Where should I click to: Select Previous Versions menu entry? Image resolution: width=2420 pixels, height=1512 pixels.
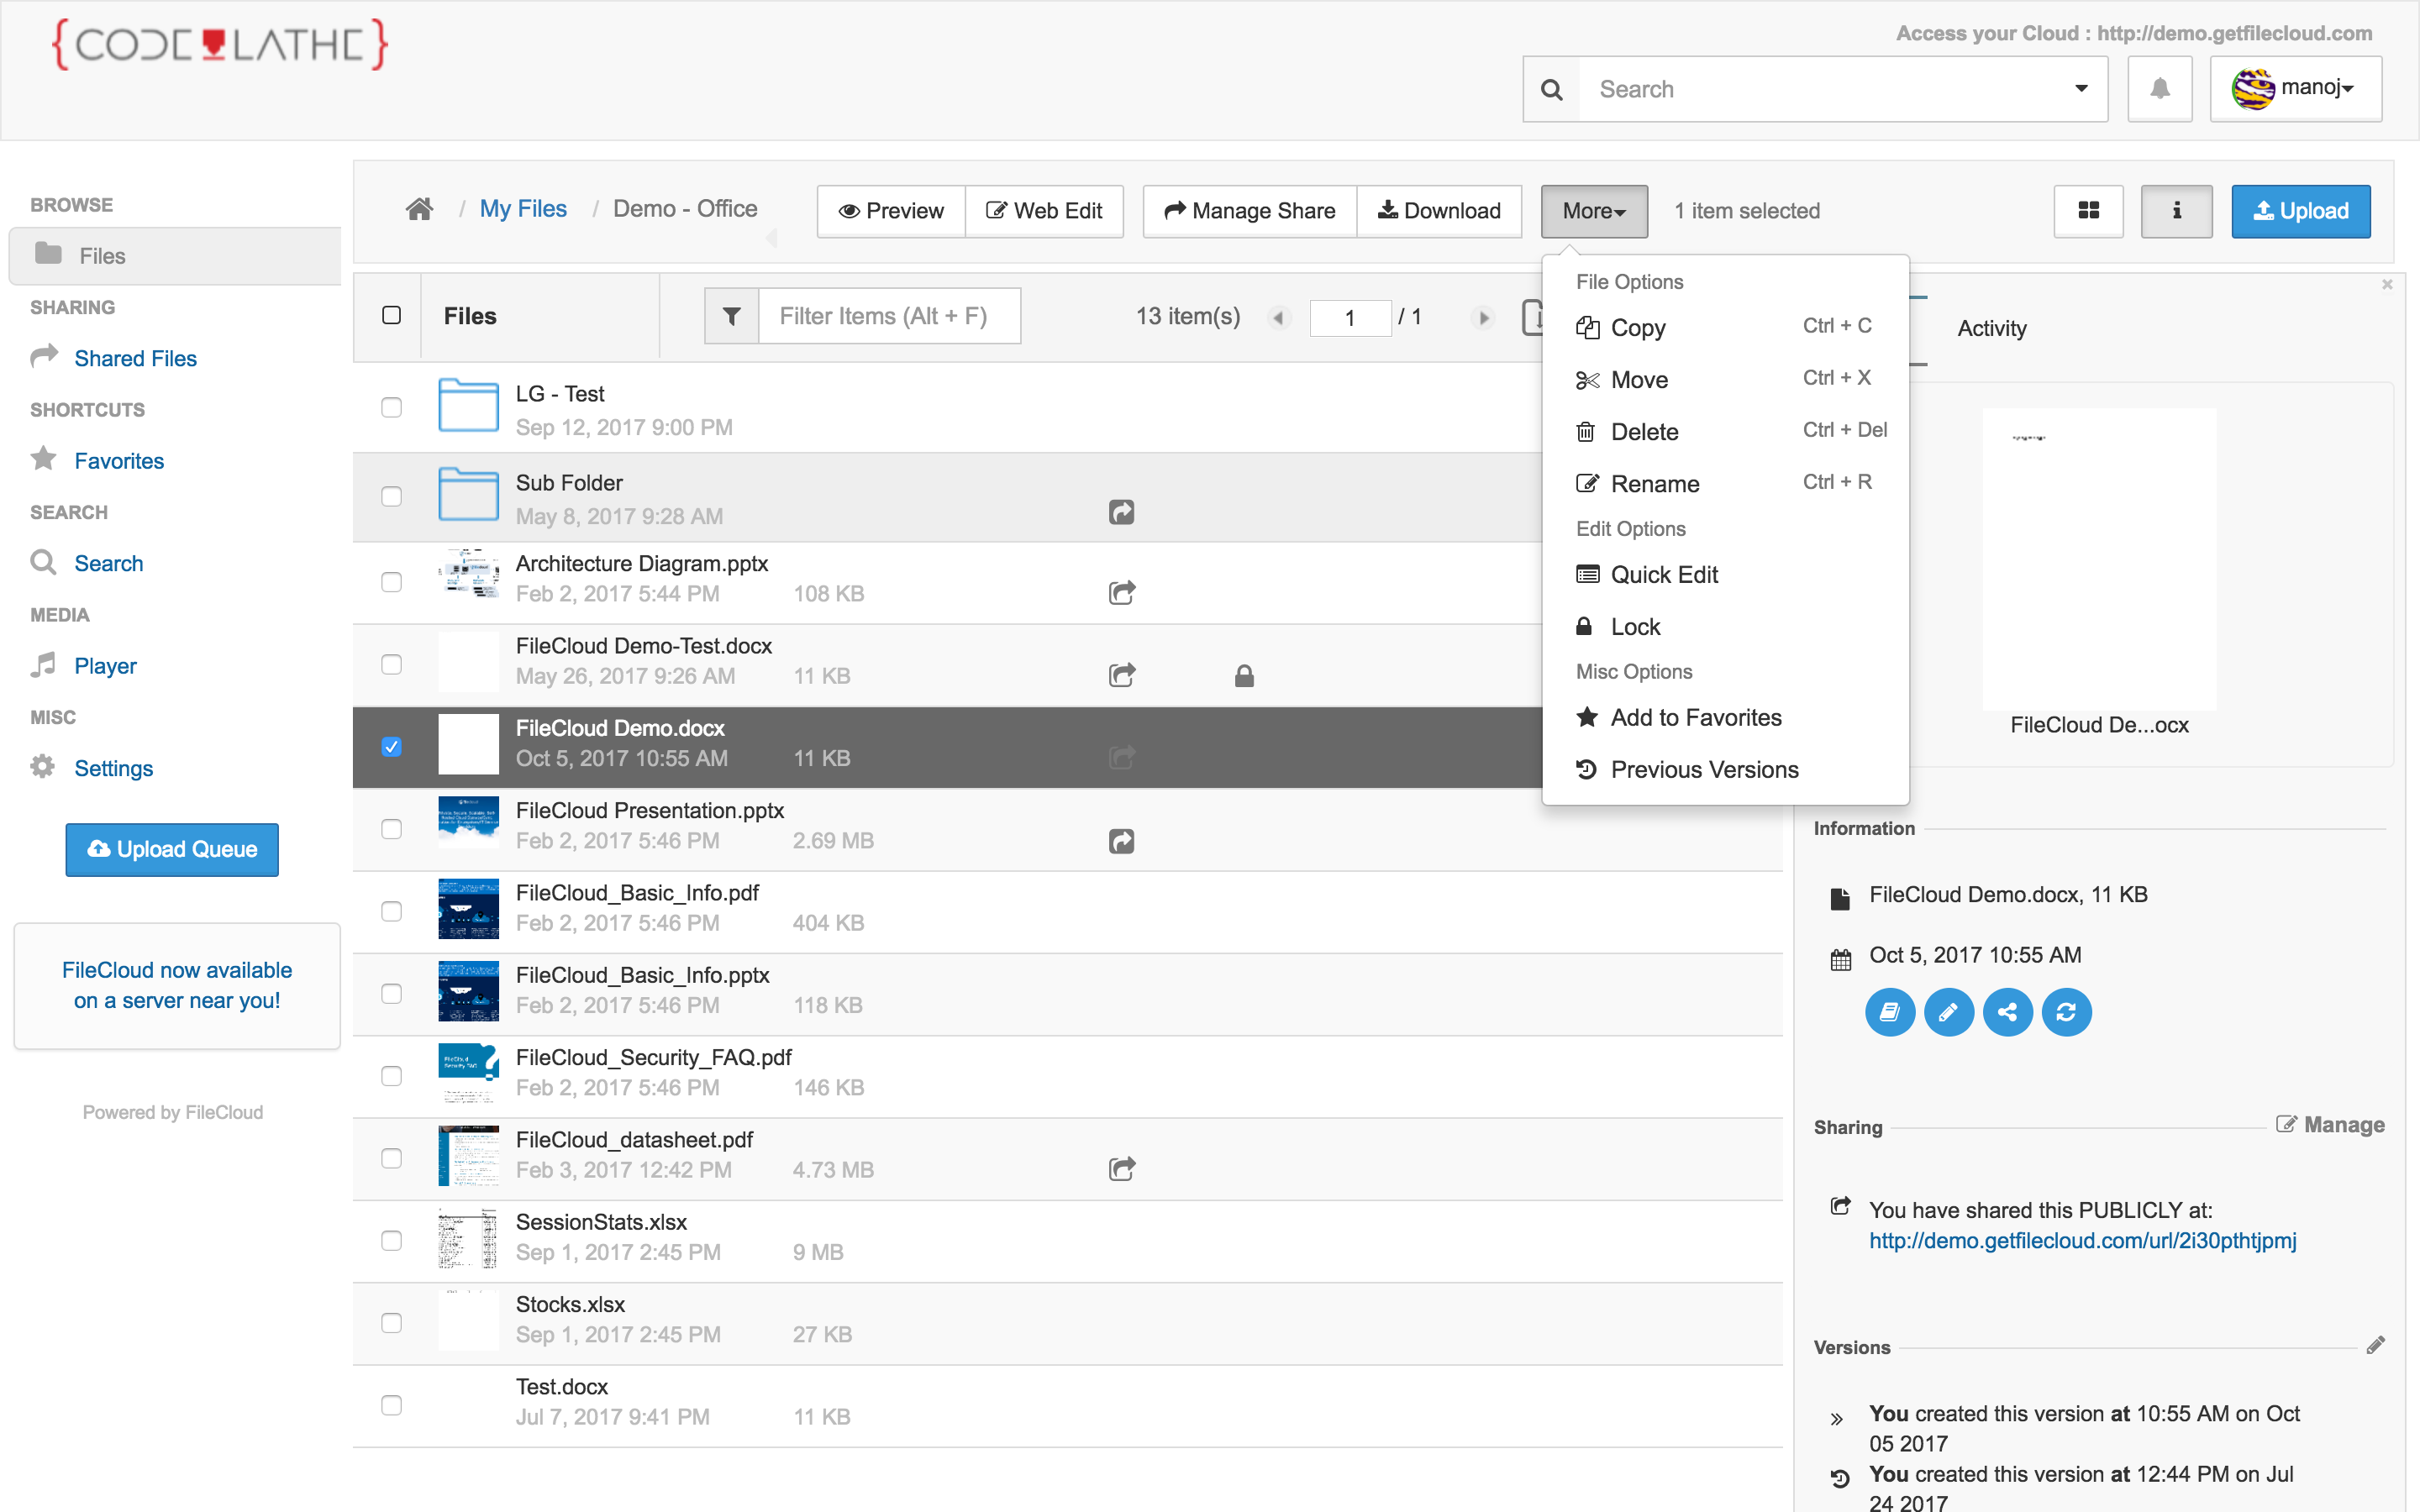click(1703, 769)
